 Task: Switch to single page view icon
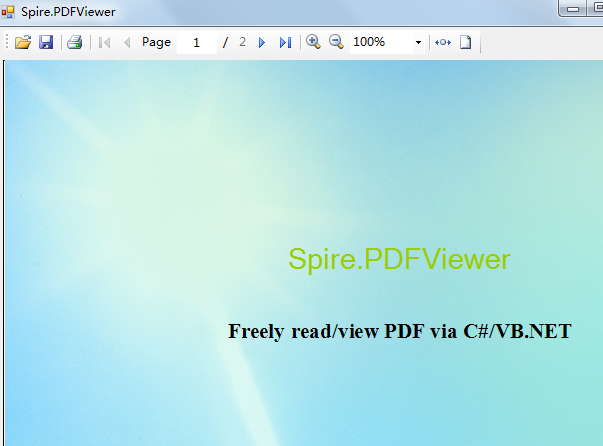tap(465, 42)
